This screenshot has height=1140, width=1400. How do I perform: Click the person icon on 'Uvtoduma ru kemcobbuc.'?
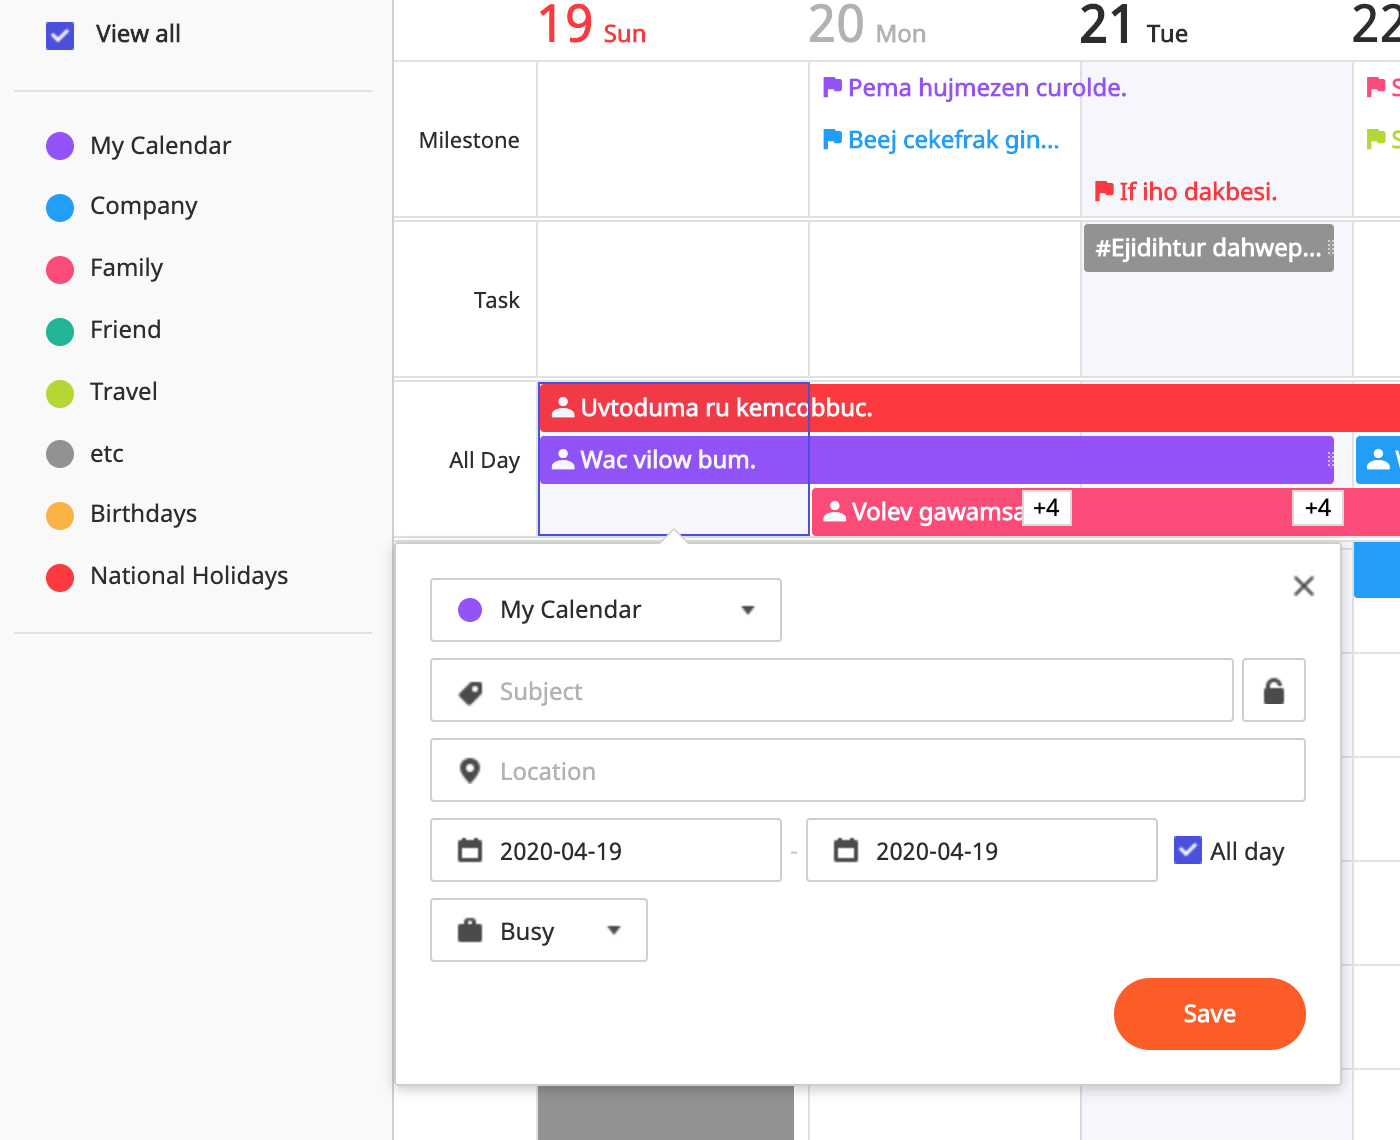coord(563,407)
